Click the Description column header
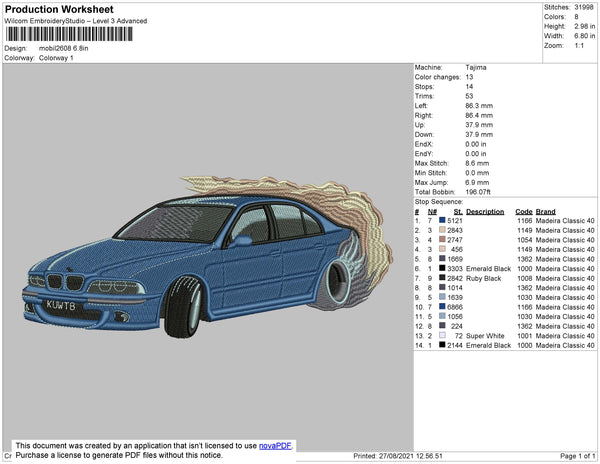Image resolution: width=600 pixels, height=464 pixels. pos(485,212)
